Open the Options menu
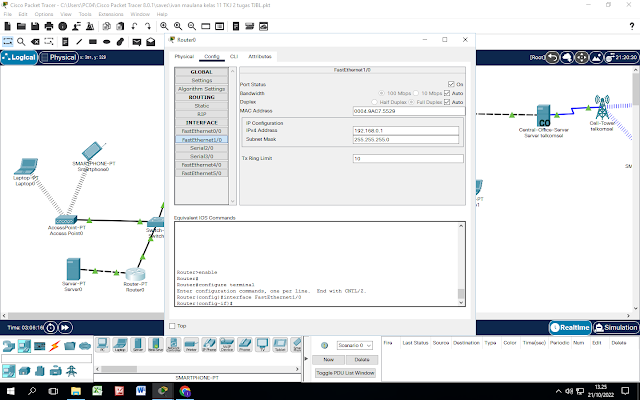 point(44,14)
